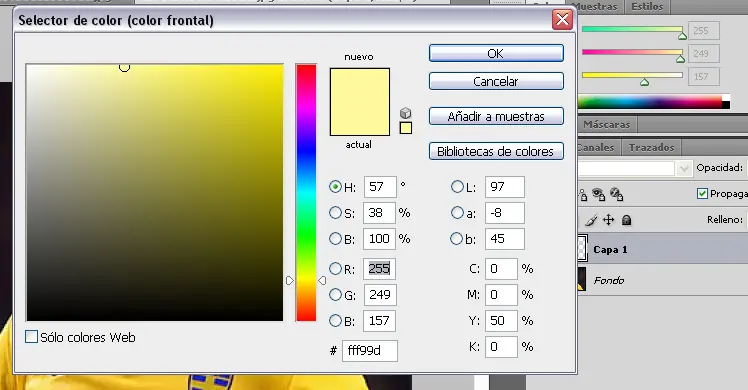Image resolution: width=748 pixels, height=390 pixels.
Task: Open the blend mode dropdown in the Layers panel
Action: (684, 168)
